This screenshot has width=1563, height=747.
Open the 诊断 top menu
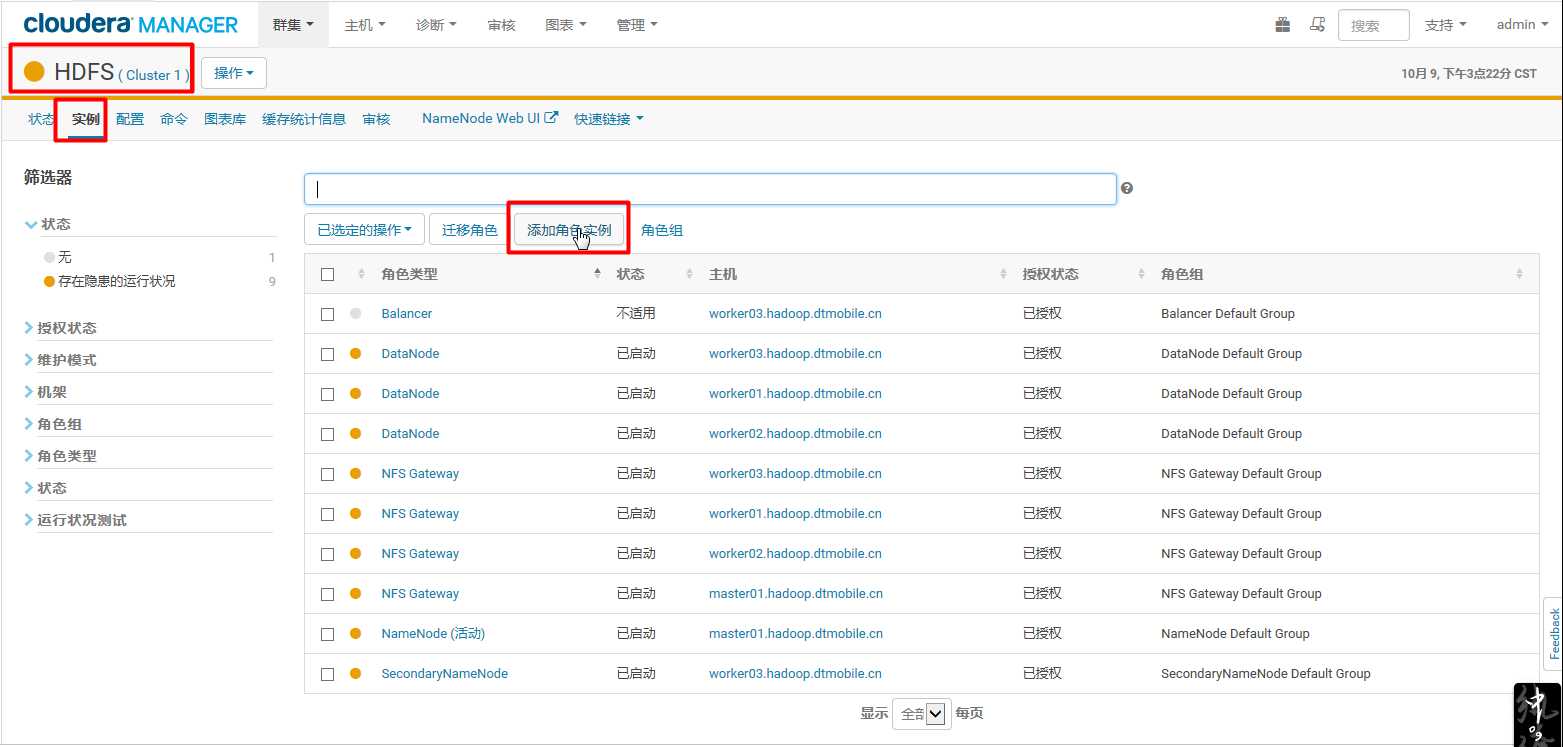click(437, 25)
